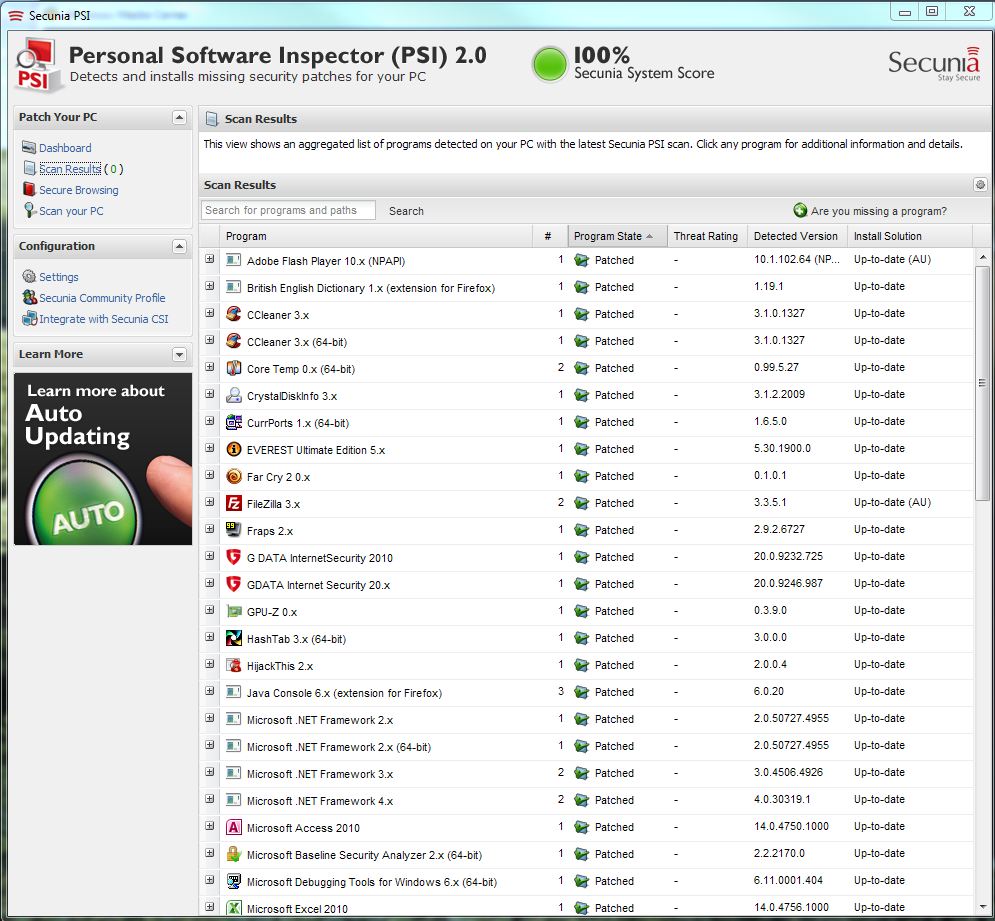Viewport: 995px width, 921px height.
Task: Click the scrollbar down arrow
Action: tap(982, 906)
